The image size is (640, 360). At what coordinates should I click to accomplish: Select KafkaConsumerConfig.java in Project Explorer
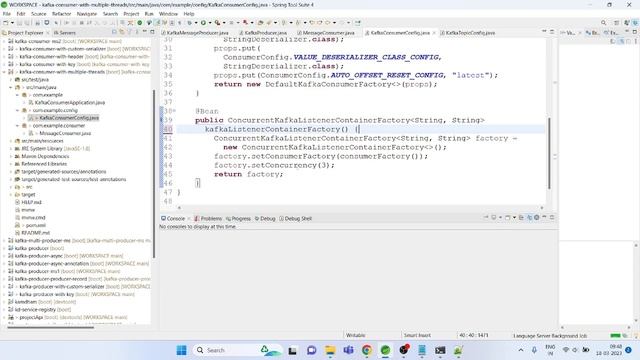pos(69,118)
